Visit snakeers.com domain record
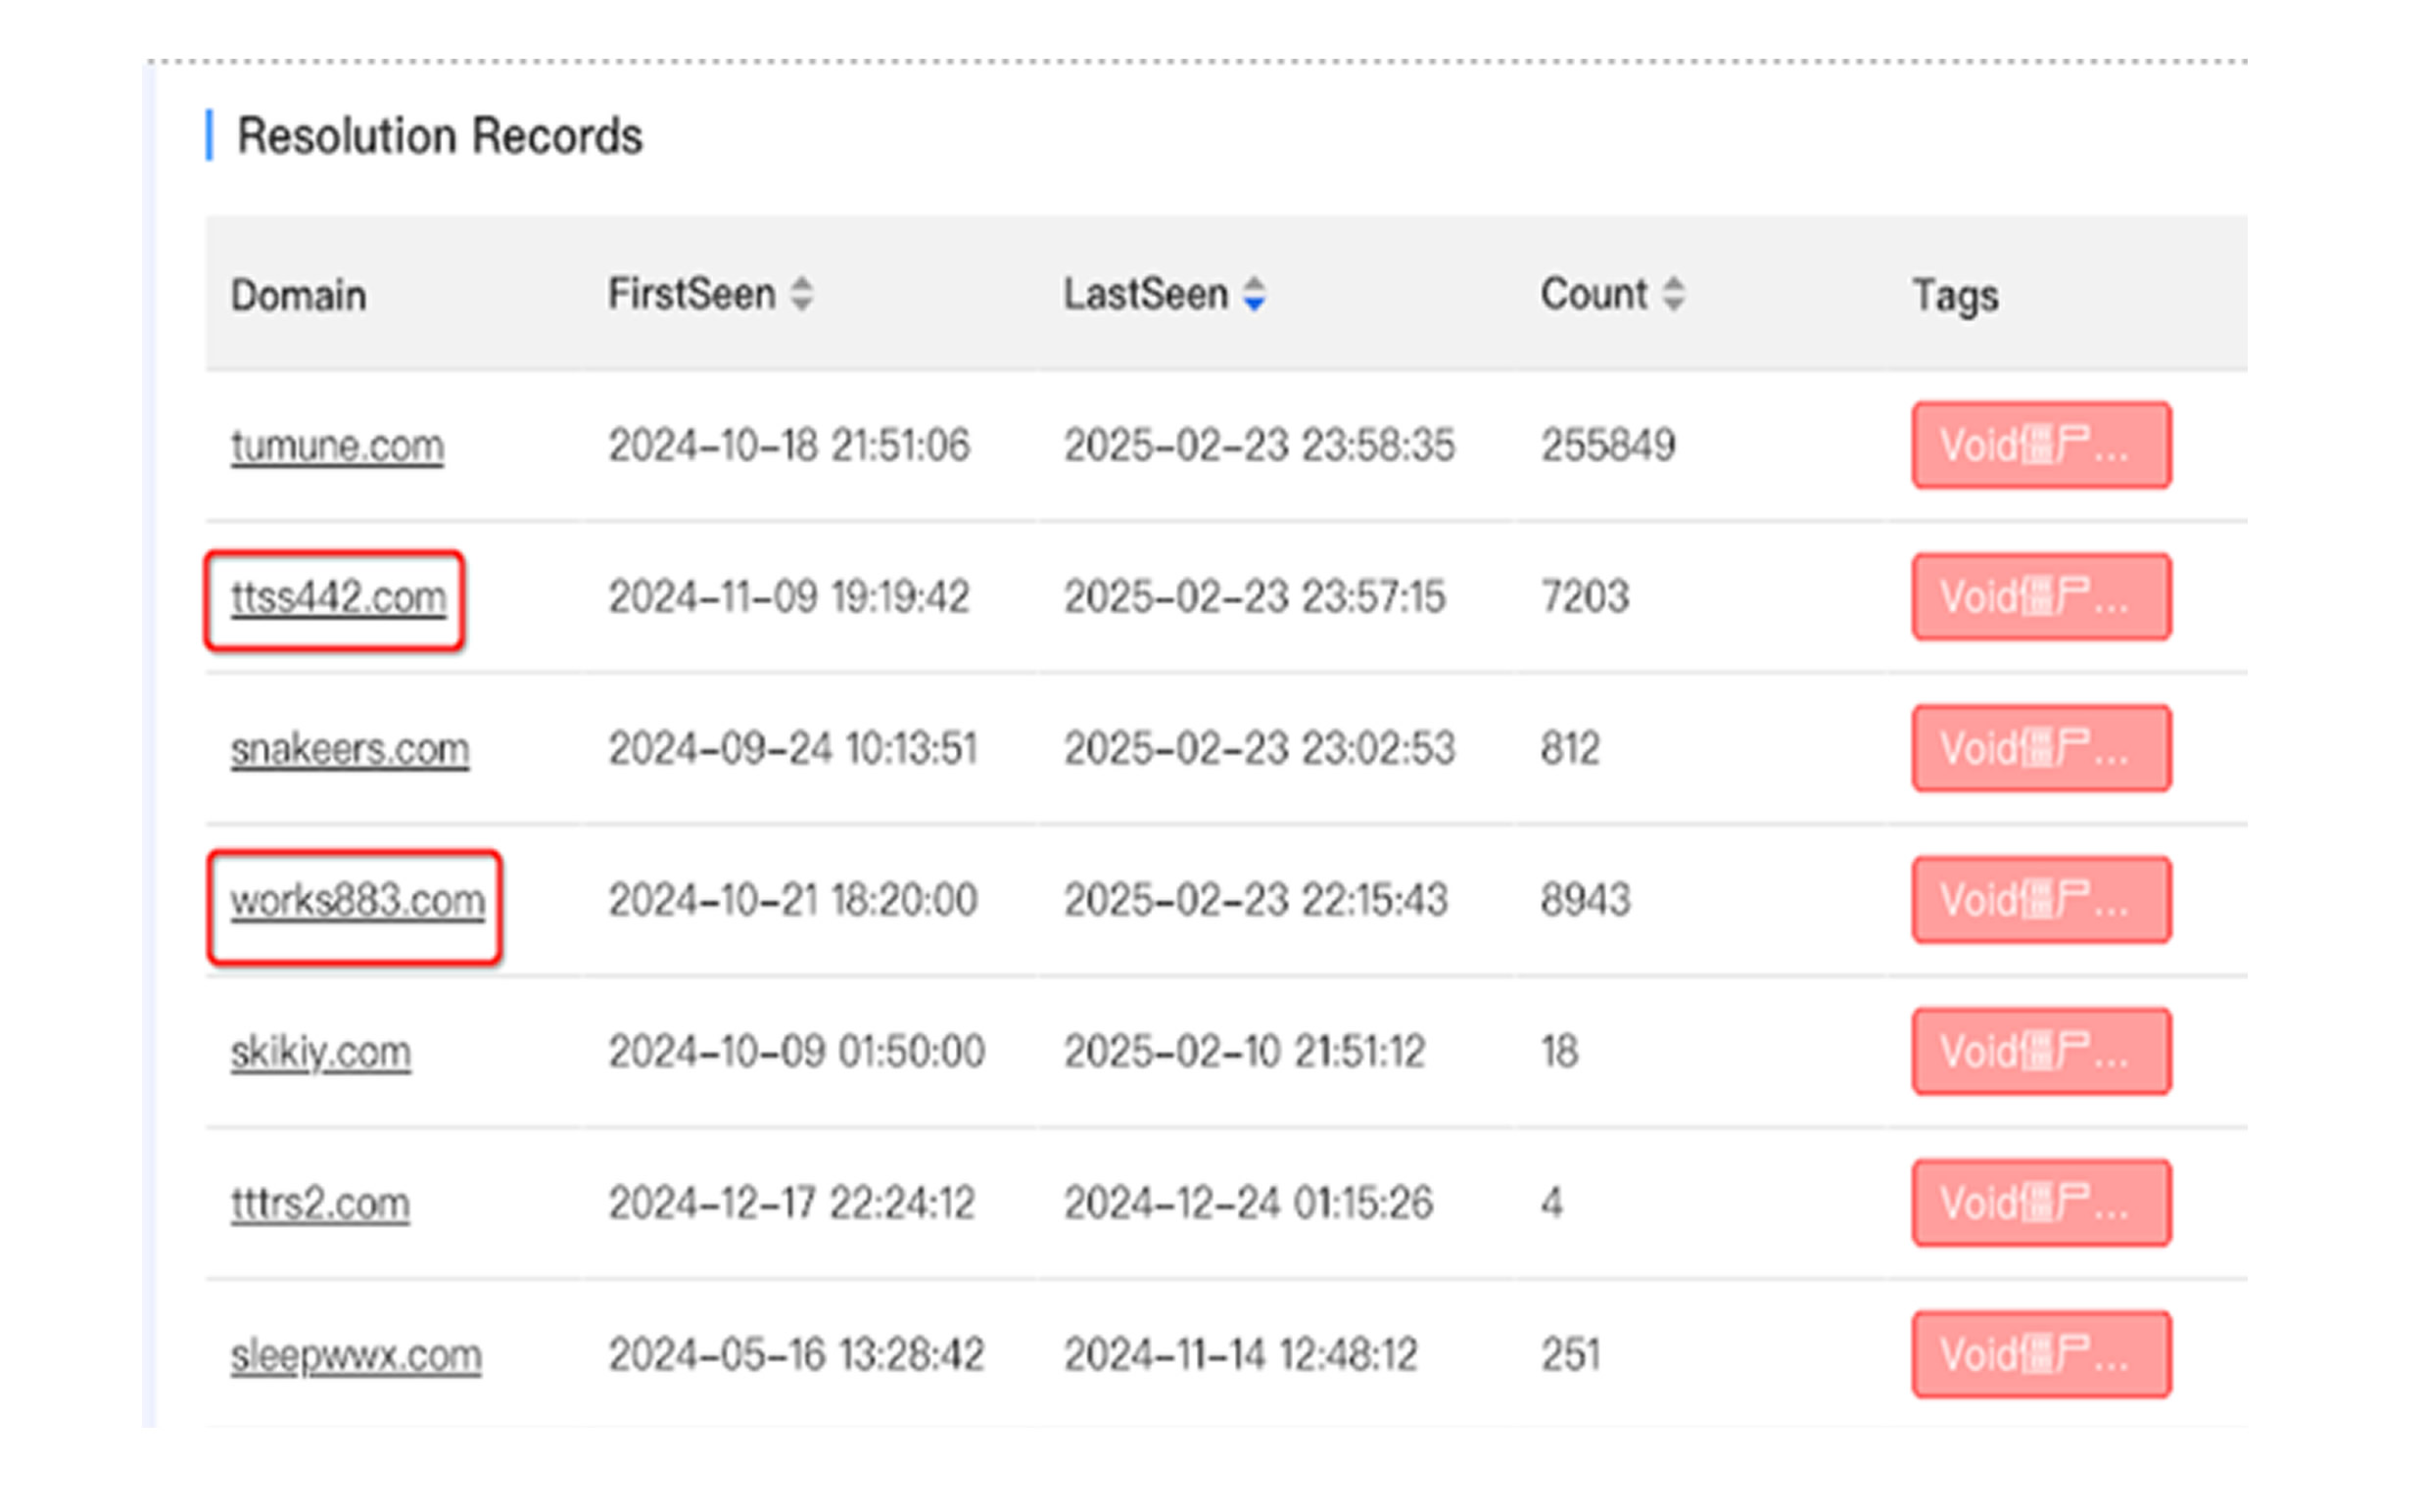Image resolution: width=2426 pixels, height=1512 pixels. coord(349,749)
